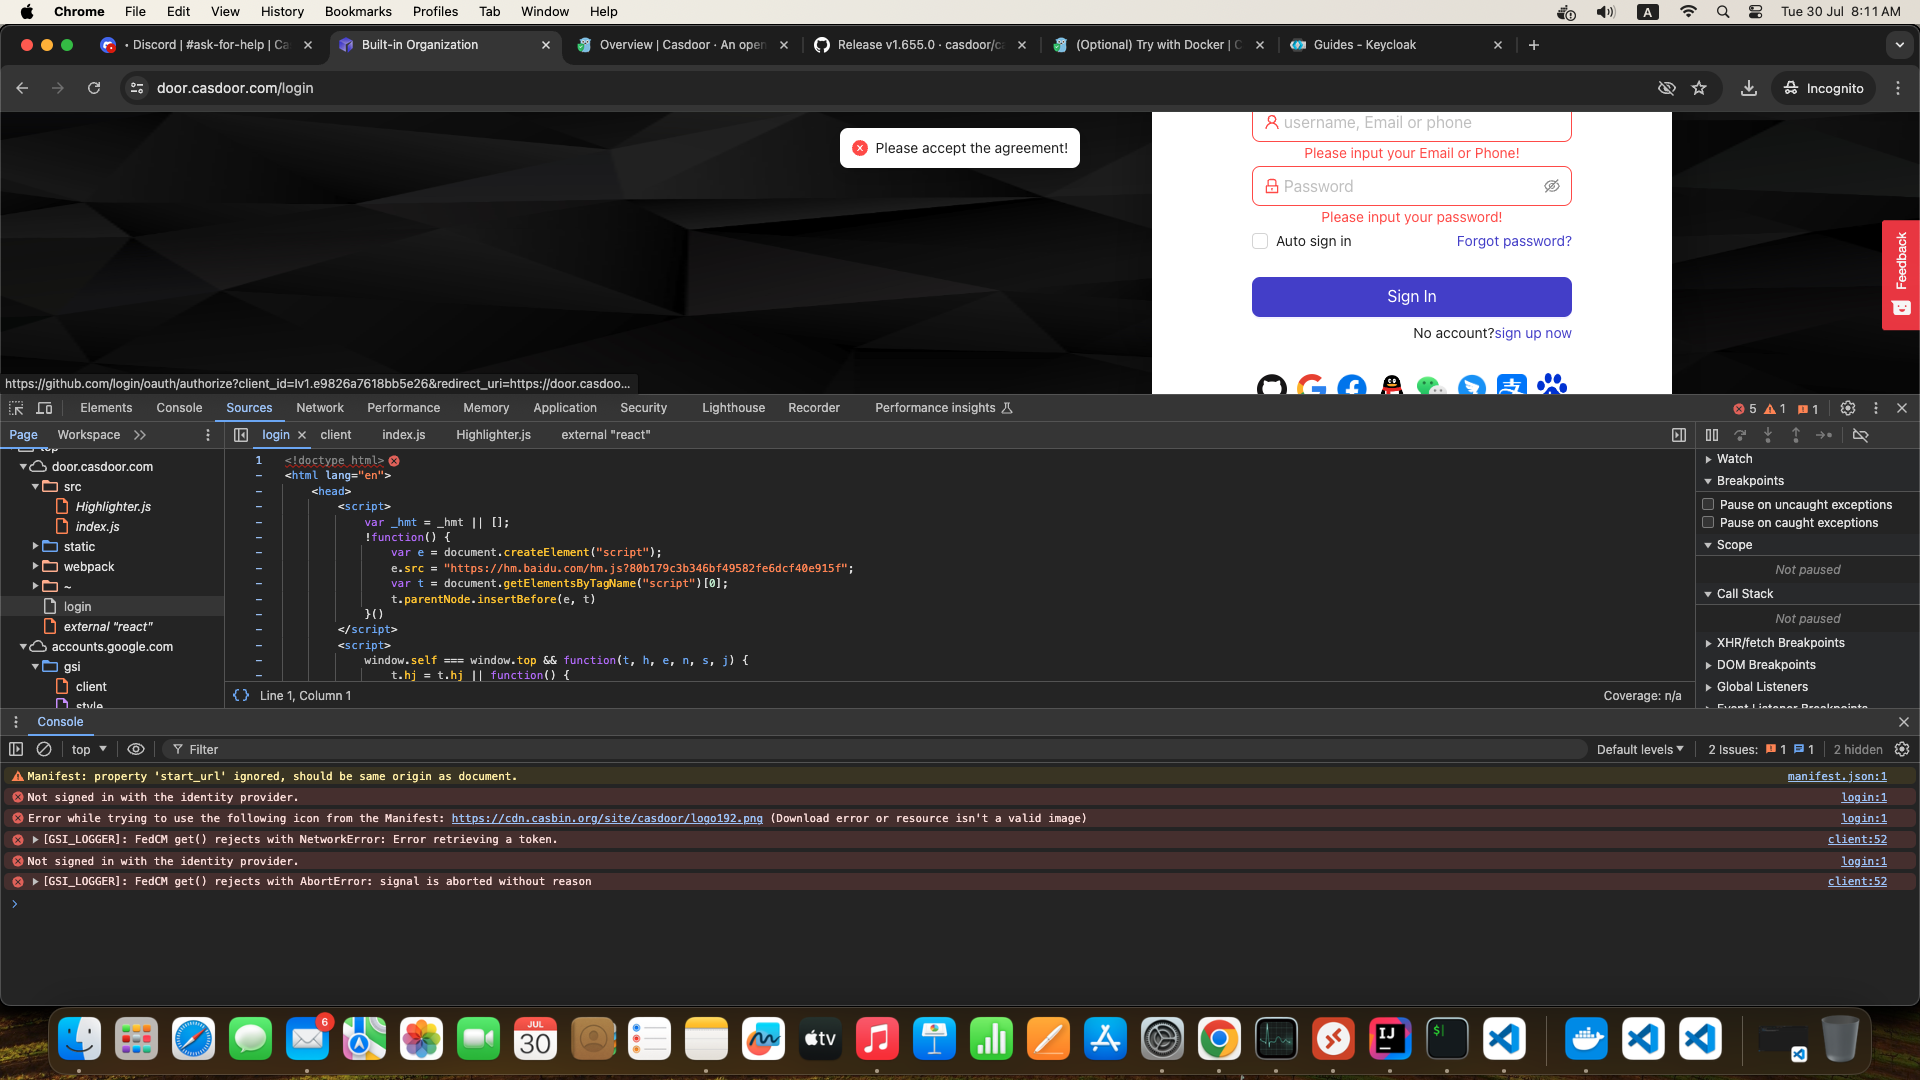Expand the webpack folder
The height and width of the screenshot is (1080, 1920).
click(x=35, y=566)
